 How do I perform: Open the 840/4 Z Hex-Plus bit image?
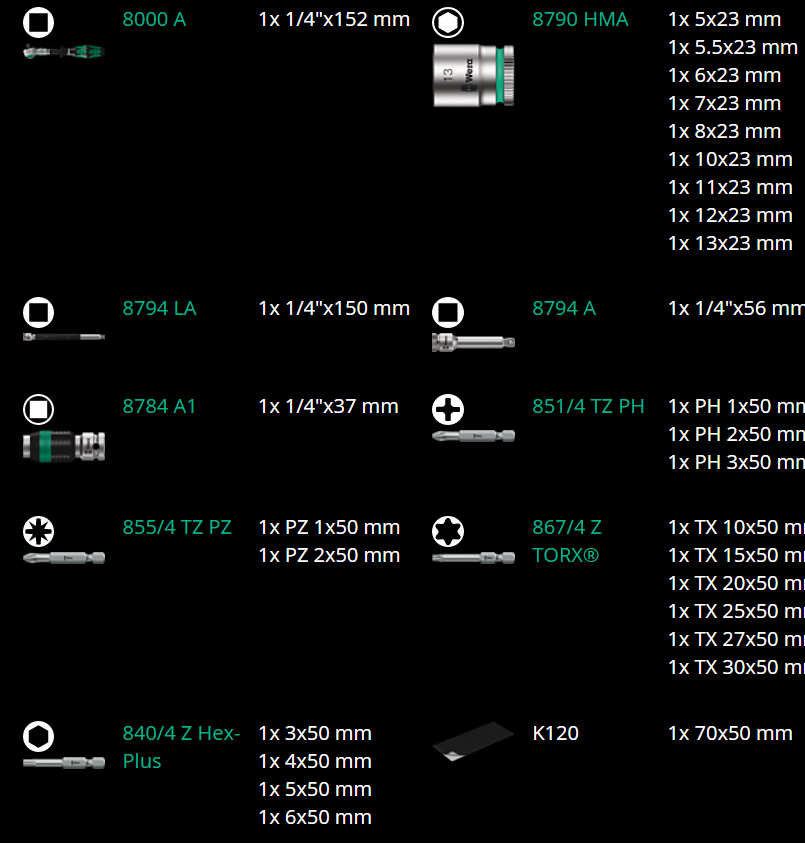(x=63, y=763)
